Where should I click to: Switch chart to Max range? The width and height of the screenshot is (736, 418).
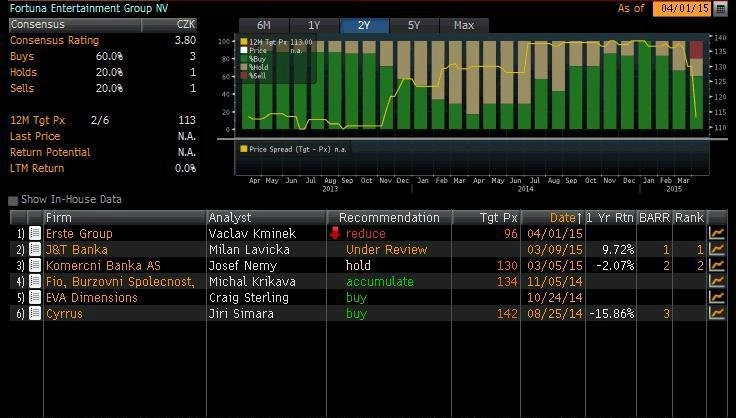(464, 25)
